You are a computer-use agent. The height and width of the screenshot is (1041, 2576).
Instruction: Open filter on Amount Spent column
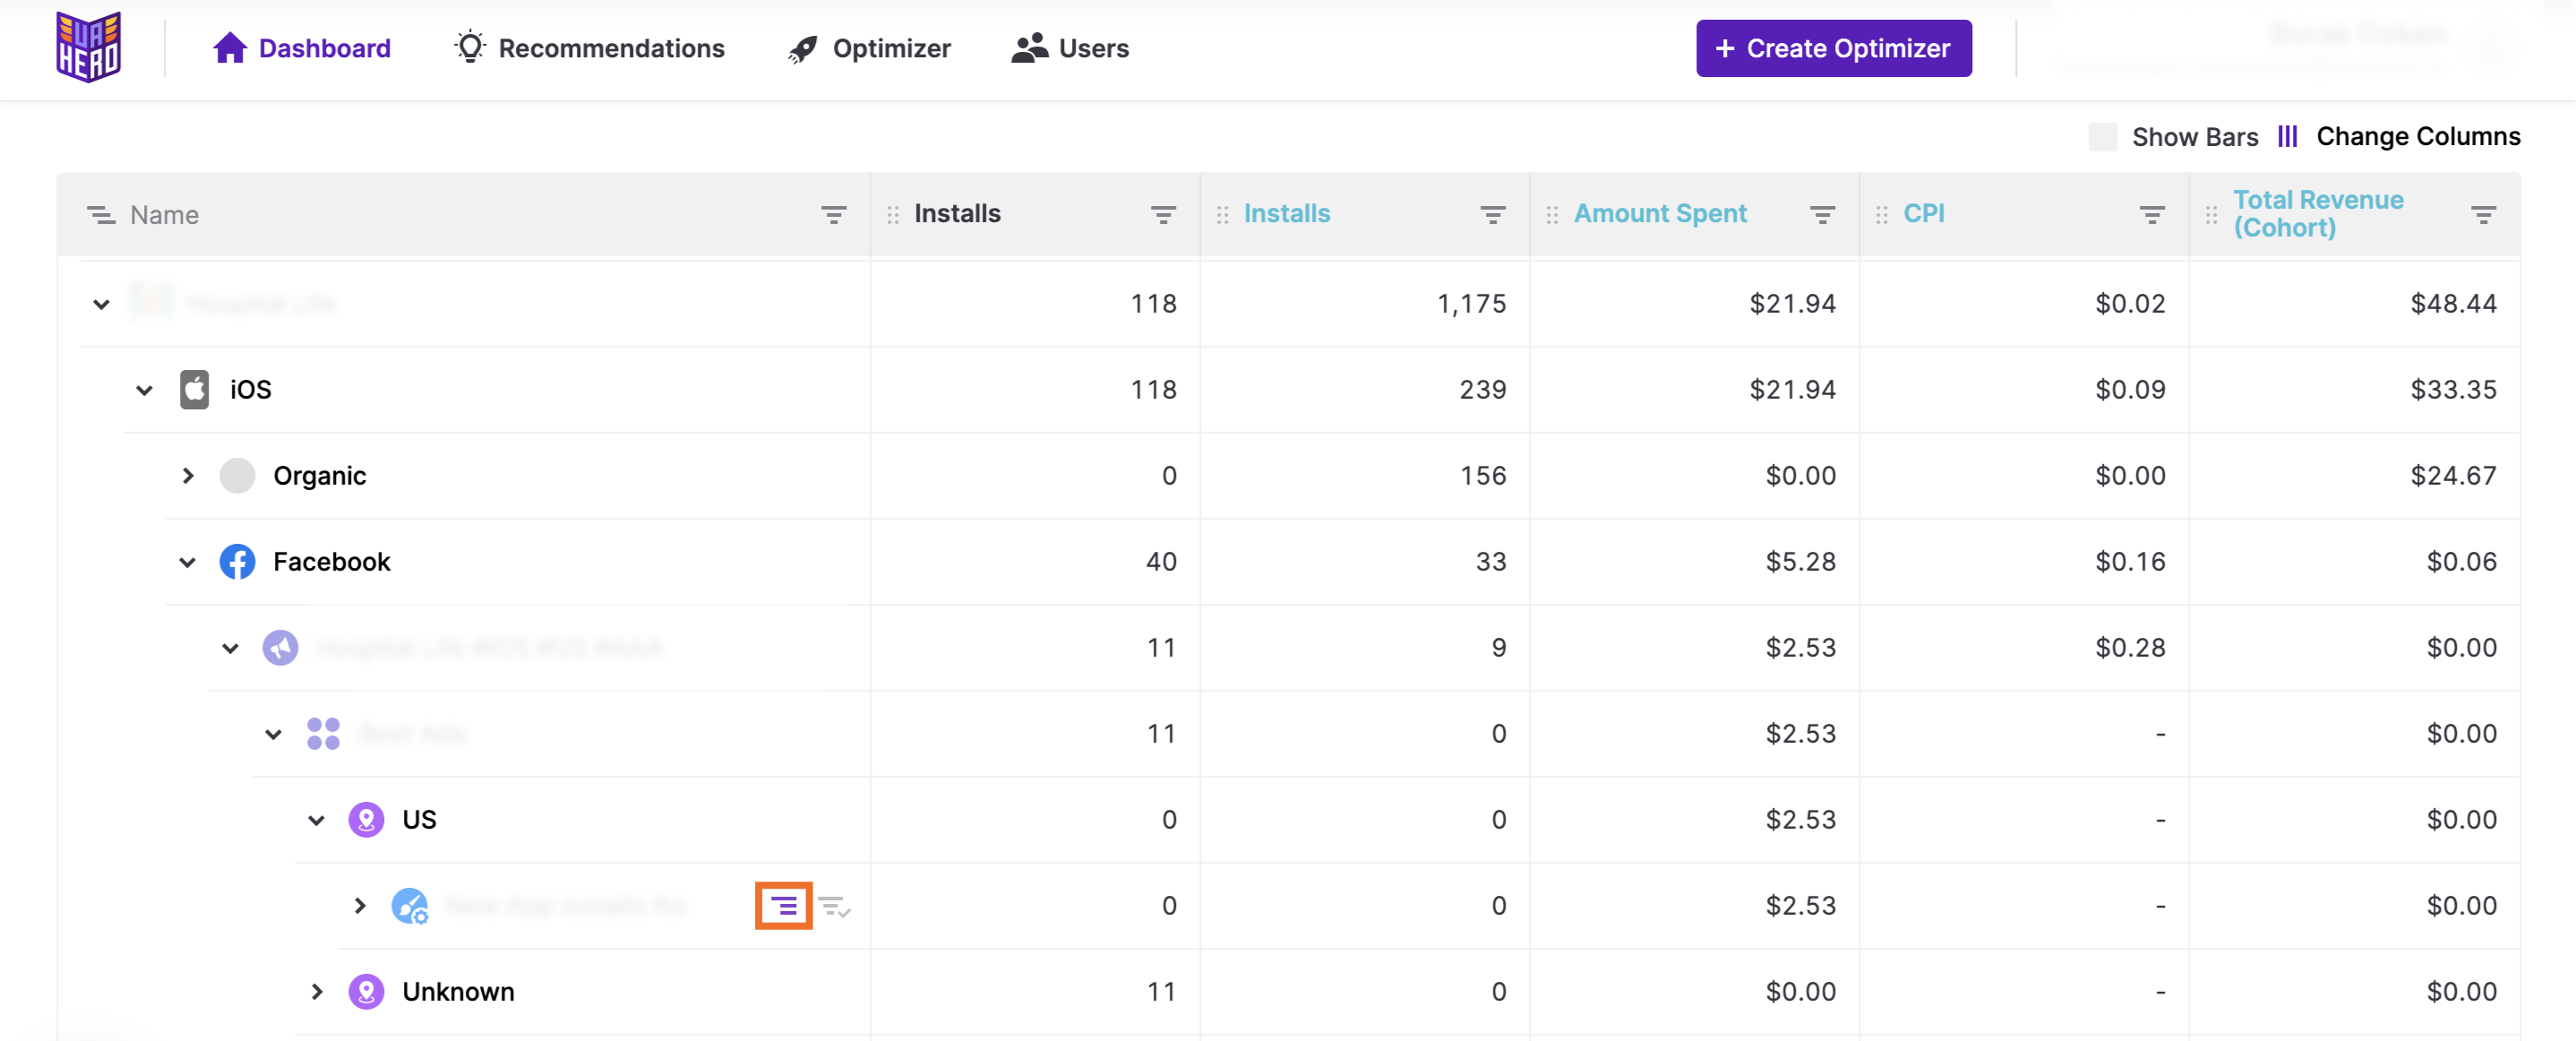pyautogui.click(x=1822, y=214)
